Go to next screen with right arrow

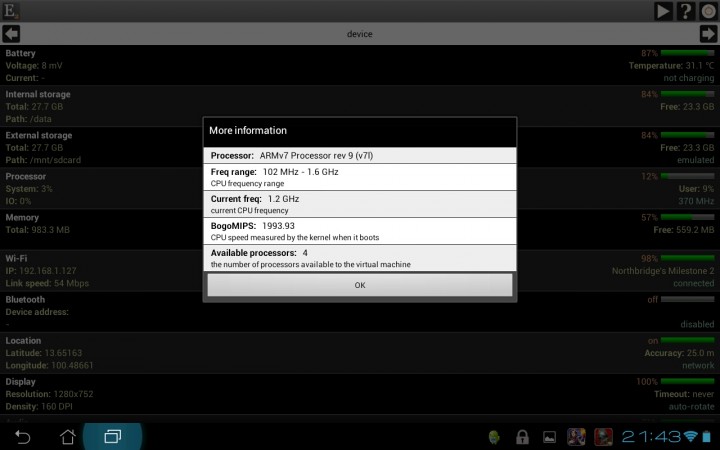tap(709, 34)
